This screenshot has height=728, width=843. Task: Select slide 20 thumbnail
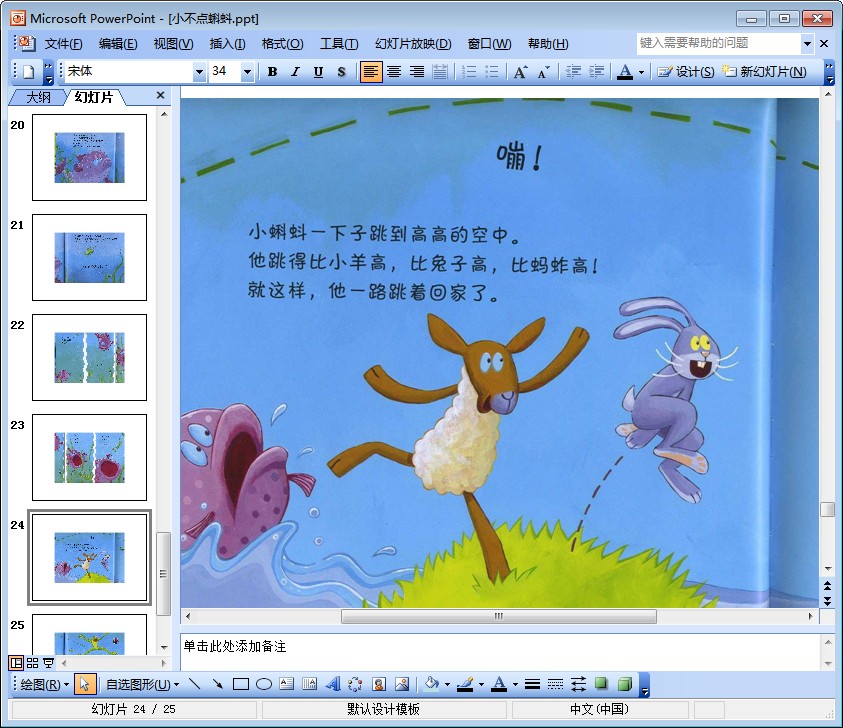(89, 157)
